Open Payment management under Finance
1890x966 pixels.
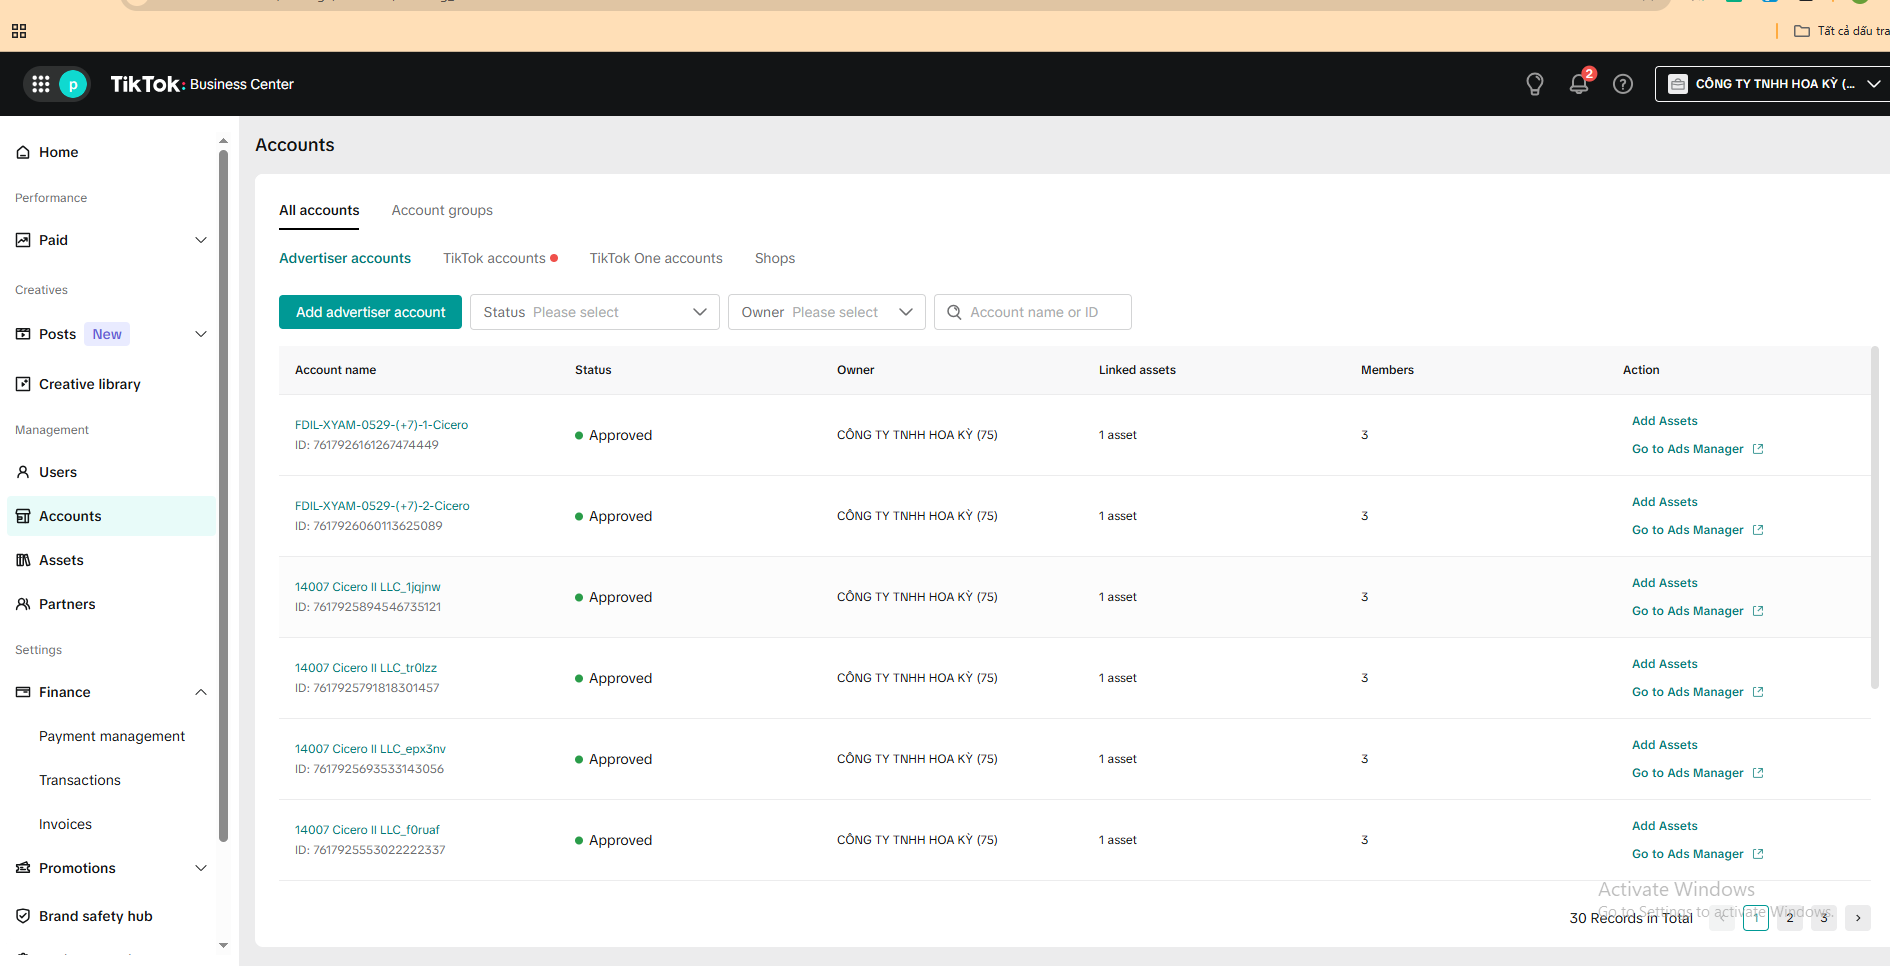pyautogui.click(x=112, y=736)
